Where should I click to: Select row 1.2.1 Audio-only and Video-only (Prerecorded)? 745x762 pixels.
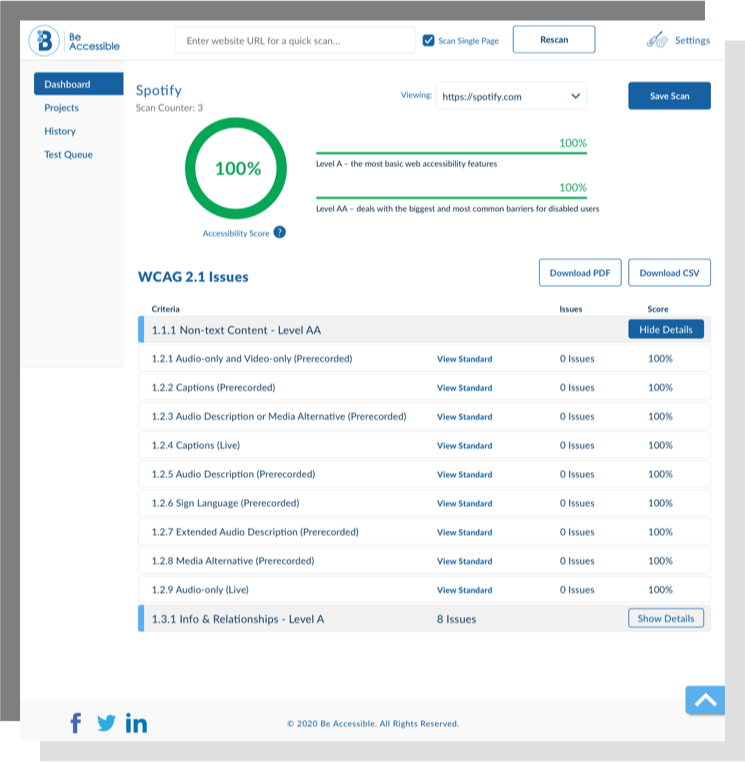coord(424,359)
